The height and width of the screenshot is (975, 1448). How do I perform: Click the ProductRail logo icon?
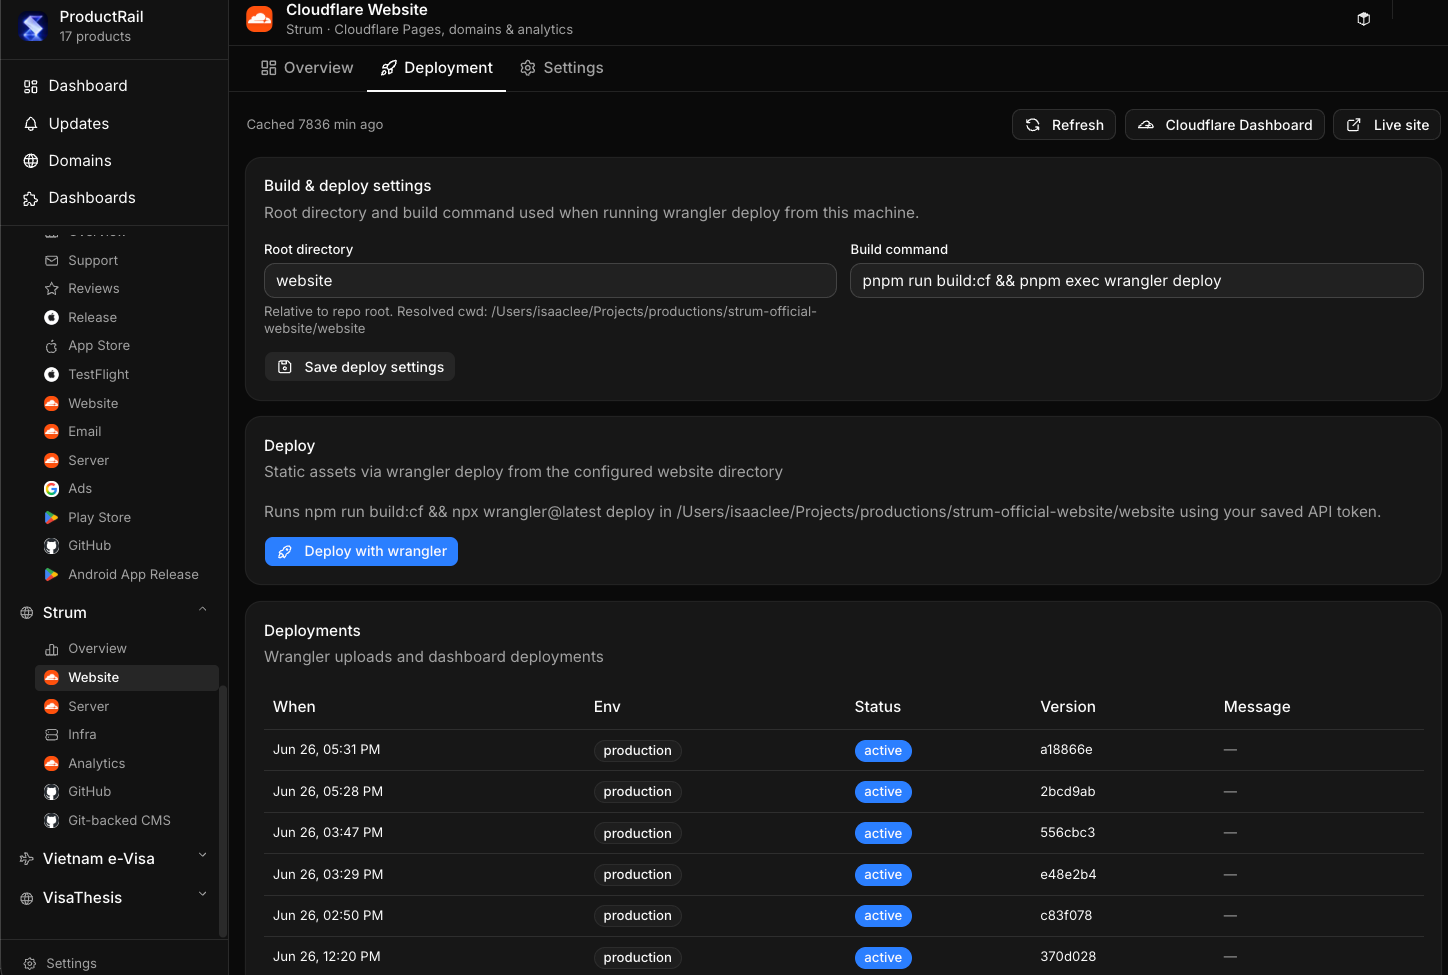[x=33, y=27]
